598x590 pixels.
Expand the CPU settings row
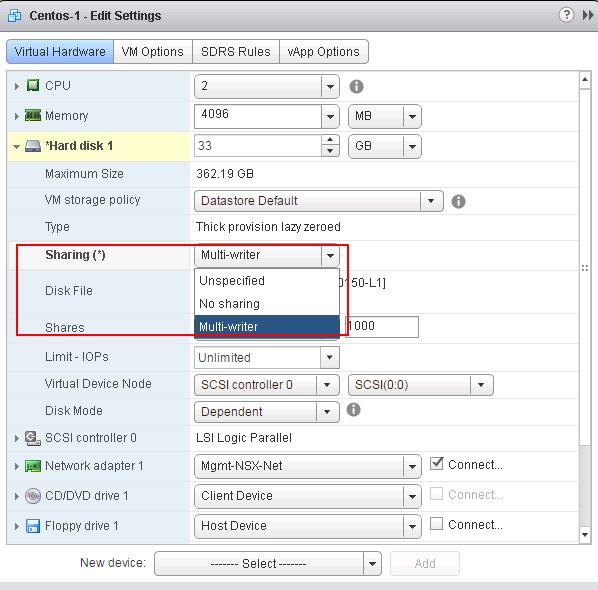[16, 86]
